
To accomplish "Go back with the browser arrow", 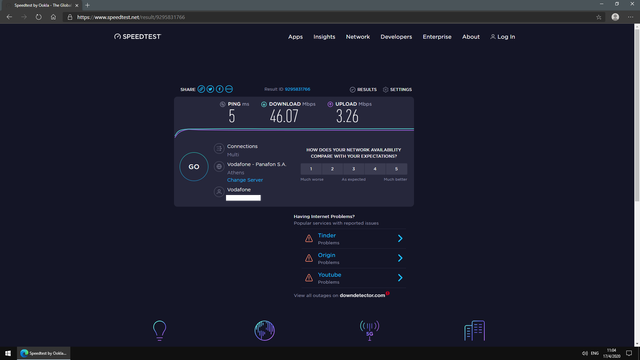I will 9,17.
